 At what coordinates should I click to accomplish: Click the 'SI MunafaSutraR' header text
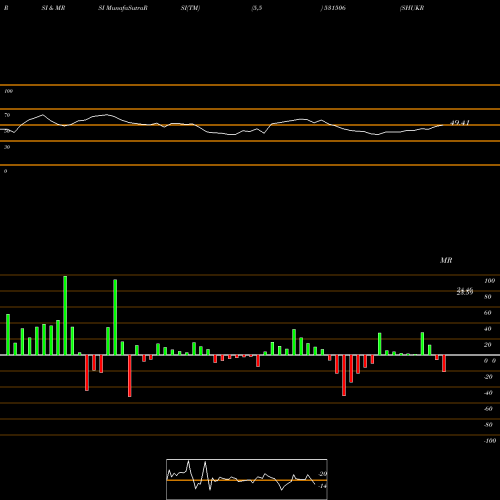click(123, 8)
